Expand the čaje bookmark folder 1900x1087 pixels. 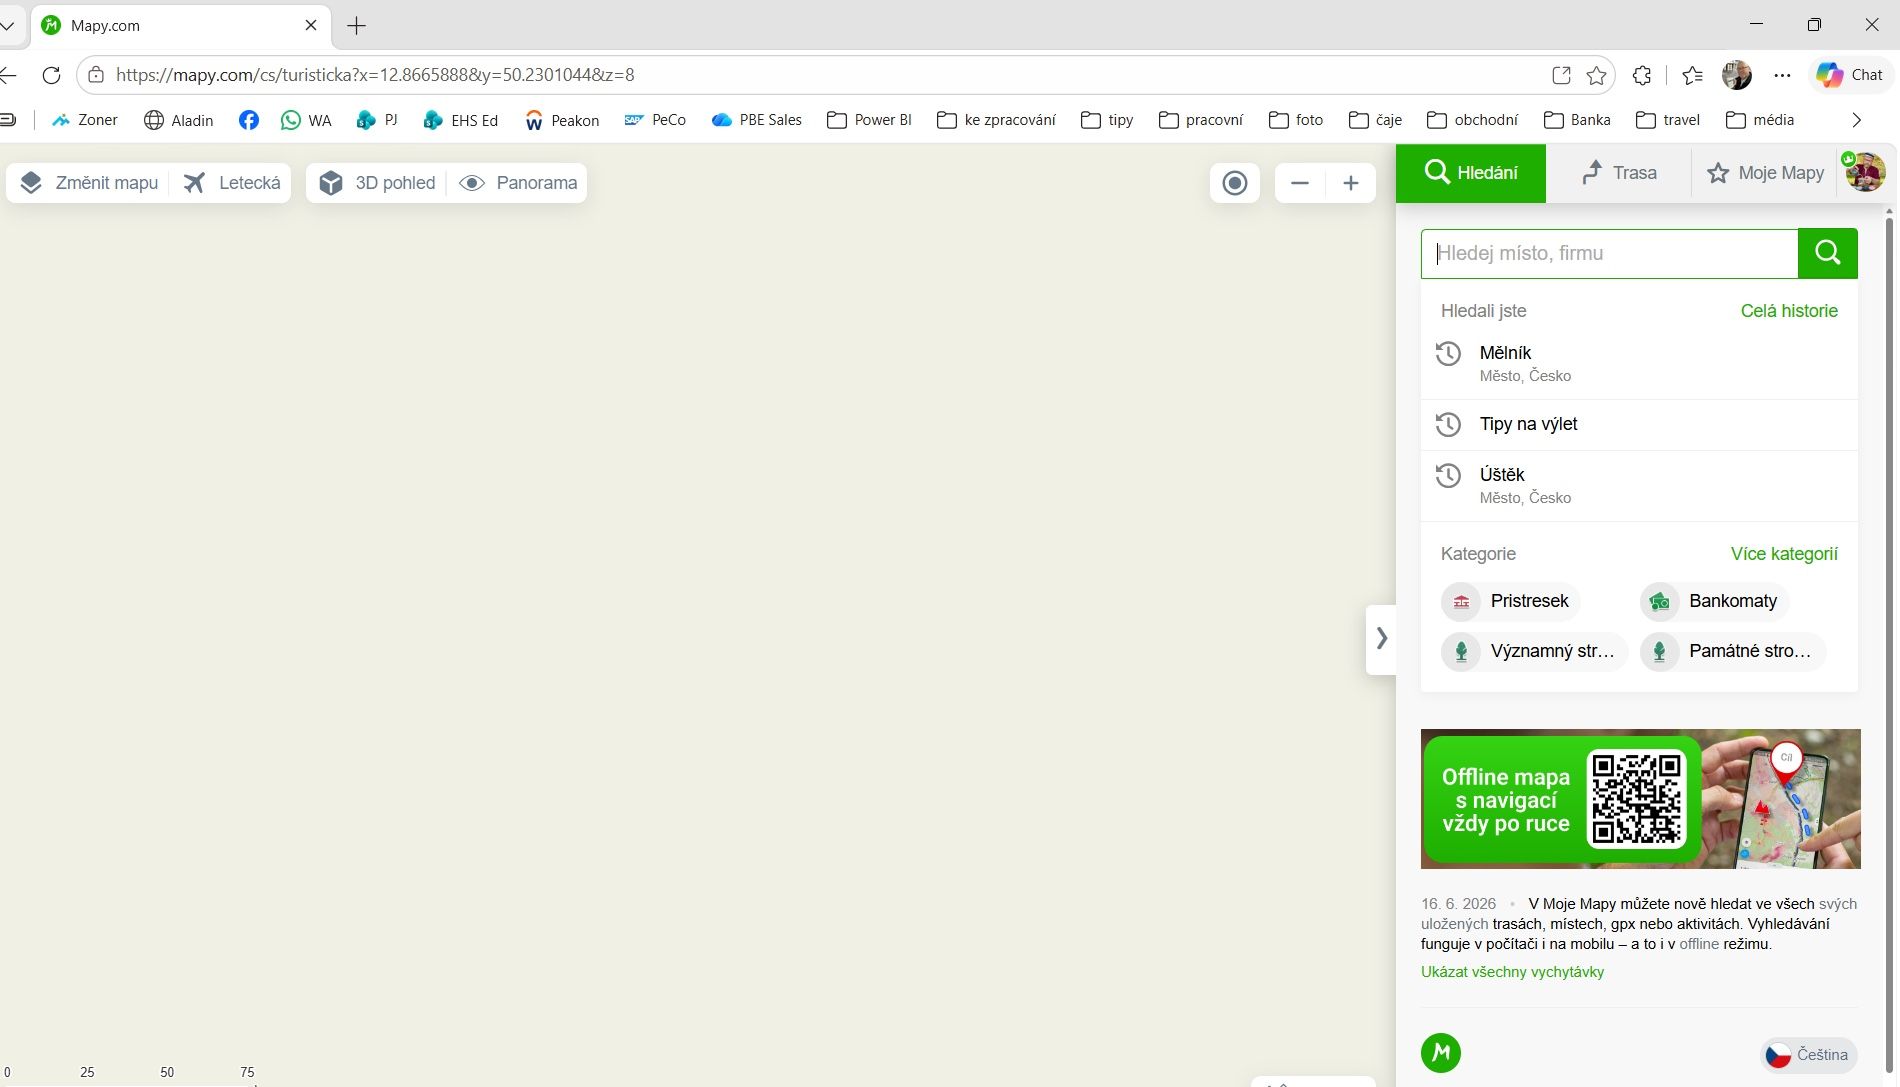tap(1375, 120)
